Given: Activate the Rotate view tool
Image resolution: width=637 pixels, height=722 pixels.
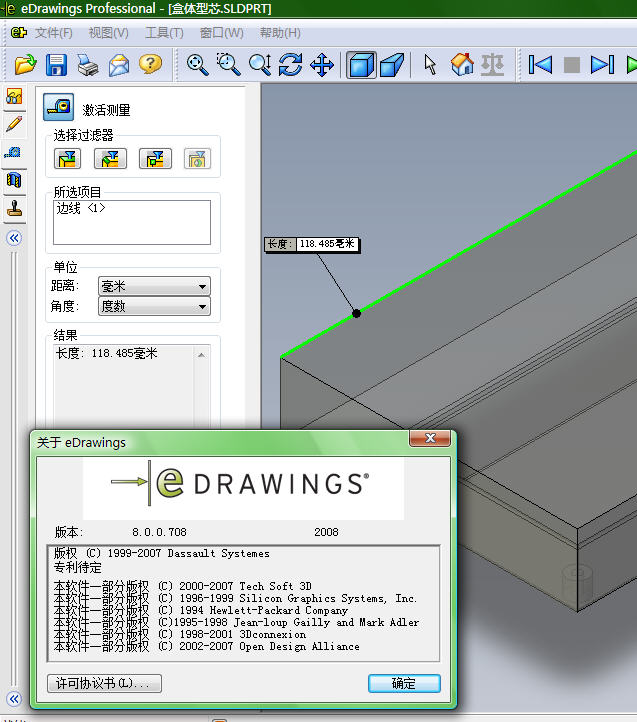Looking at the screenshot, I should pyautogui.click(x=291, y=64).
